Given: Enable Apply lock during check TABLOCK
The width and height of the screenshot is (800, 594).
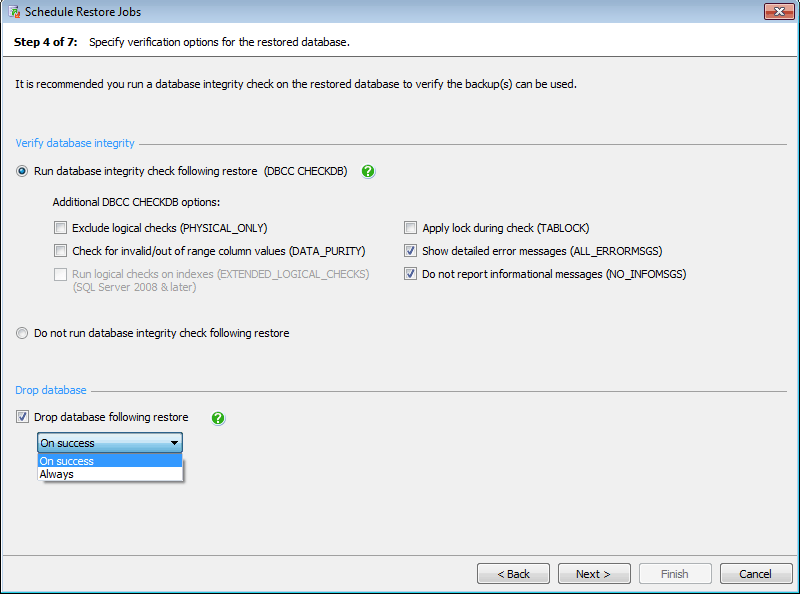Looking at the screenshot, I should click(x=410, y=227).
